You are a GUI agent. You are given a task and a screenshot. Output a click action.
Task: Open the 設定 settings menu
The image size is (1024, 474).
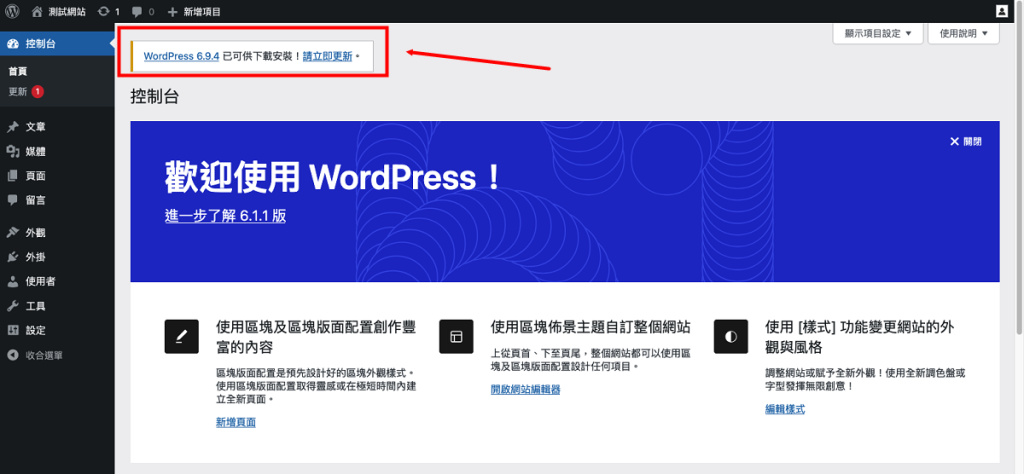pos(35,330)
